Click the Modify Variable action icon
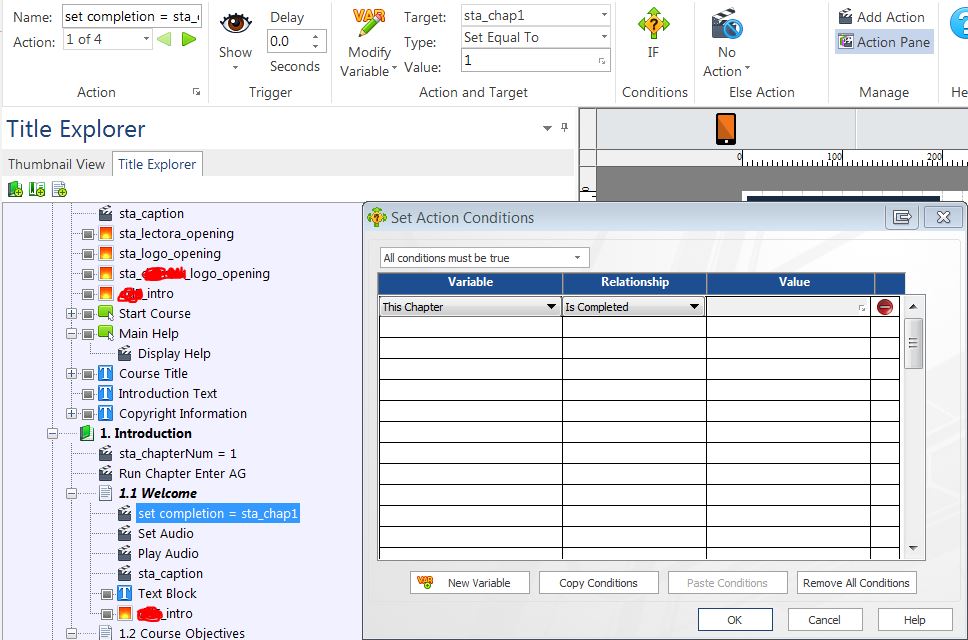 [369, 23]
